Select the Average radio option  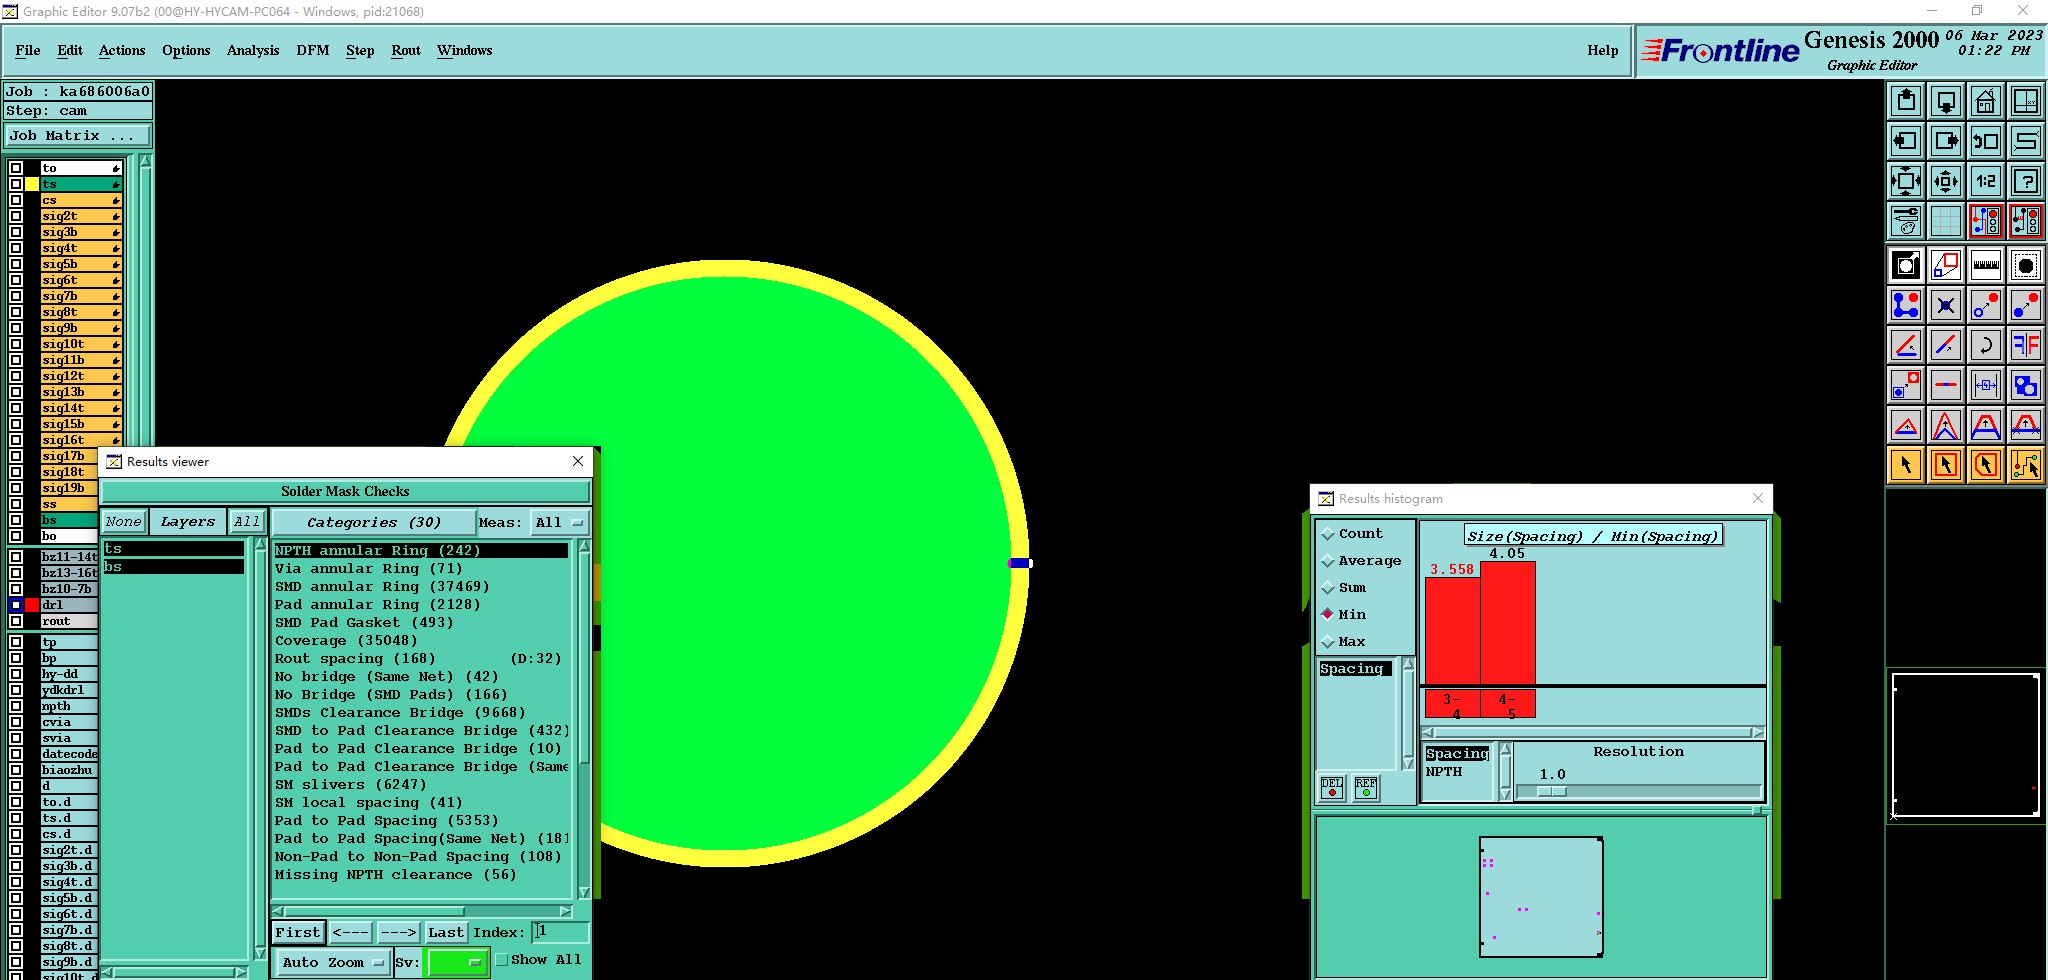pos(1328,561)
